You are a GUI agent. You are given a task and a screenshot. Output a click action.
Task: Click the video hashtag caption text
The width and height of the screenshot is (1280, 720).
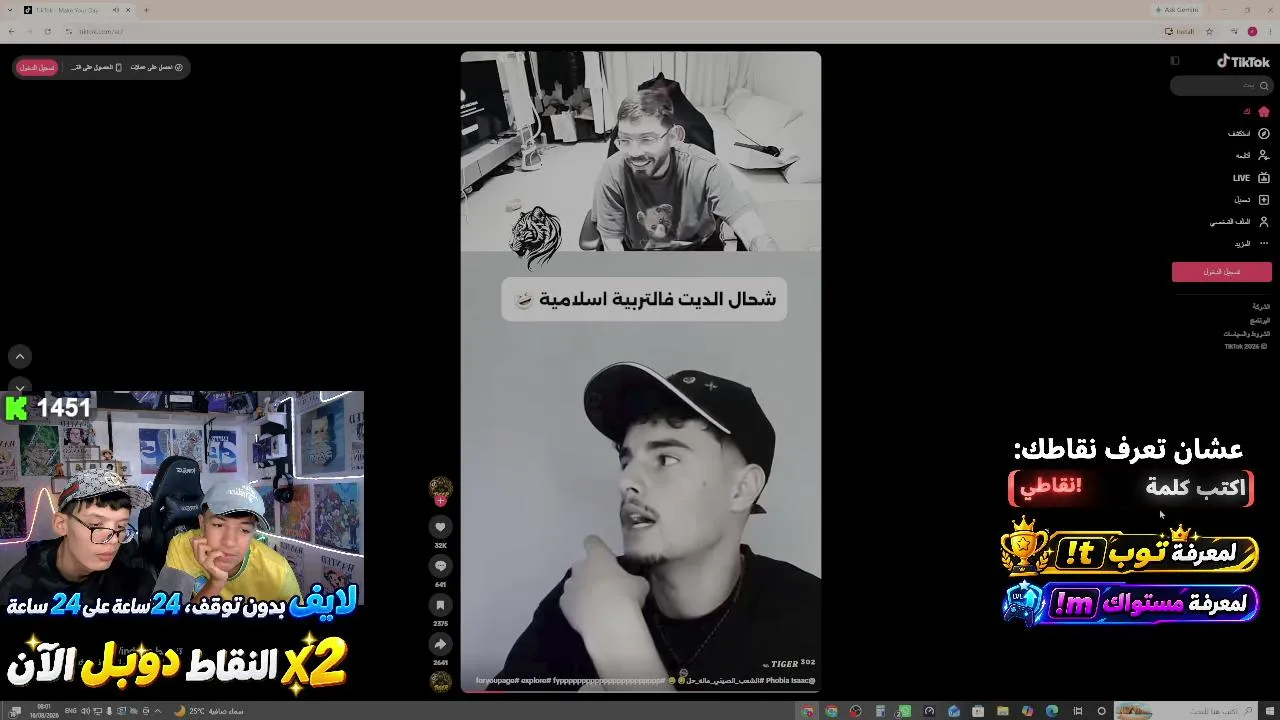point(645,680)
